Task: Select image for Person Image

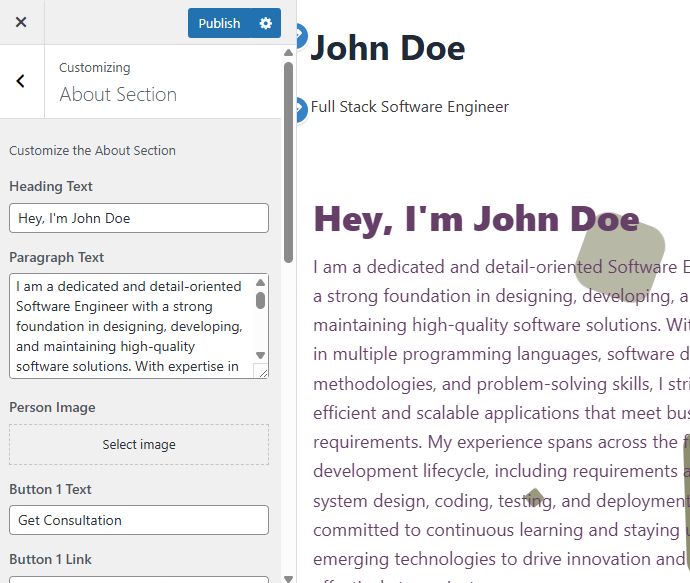Action: pyautogui.click(x=139, y=445)
